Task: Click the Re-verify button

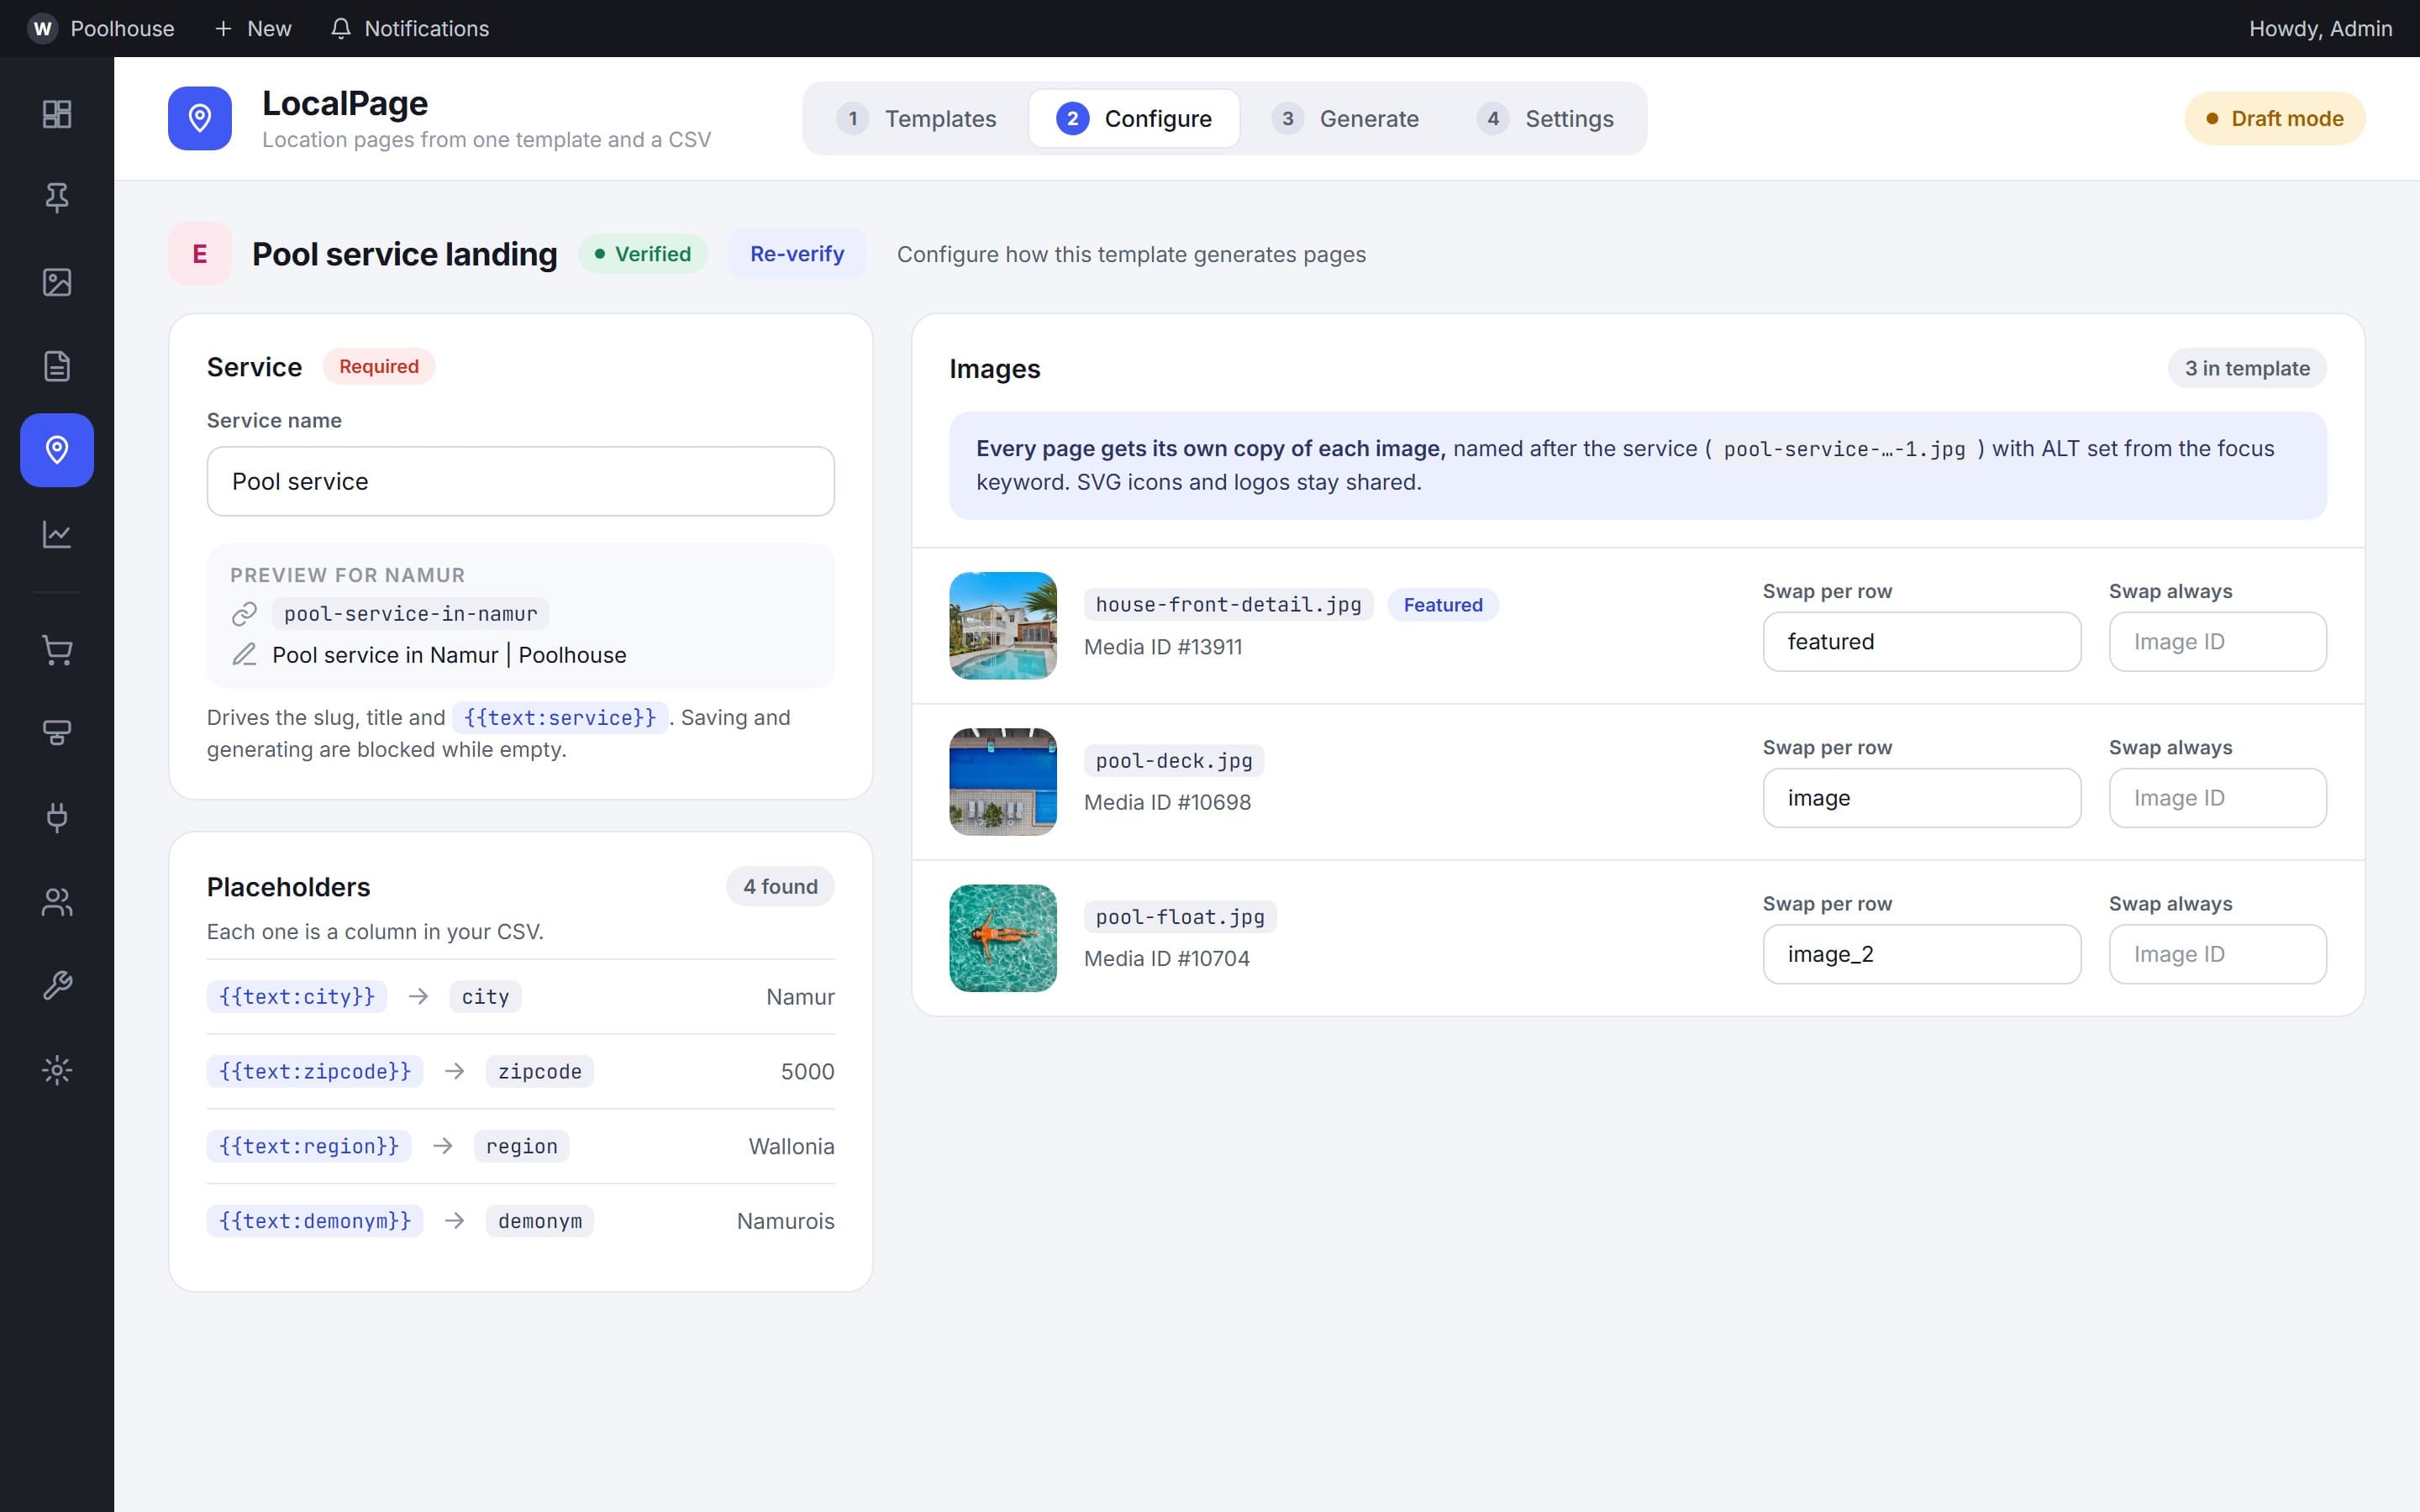Action: [x=797, y=254]
